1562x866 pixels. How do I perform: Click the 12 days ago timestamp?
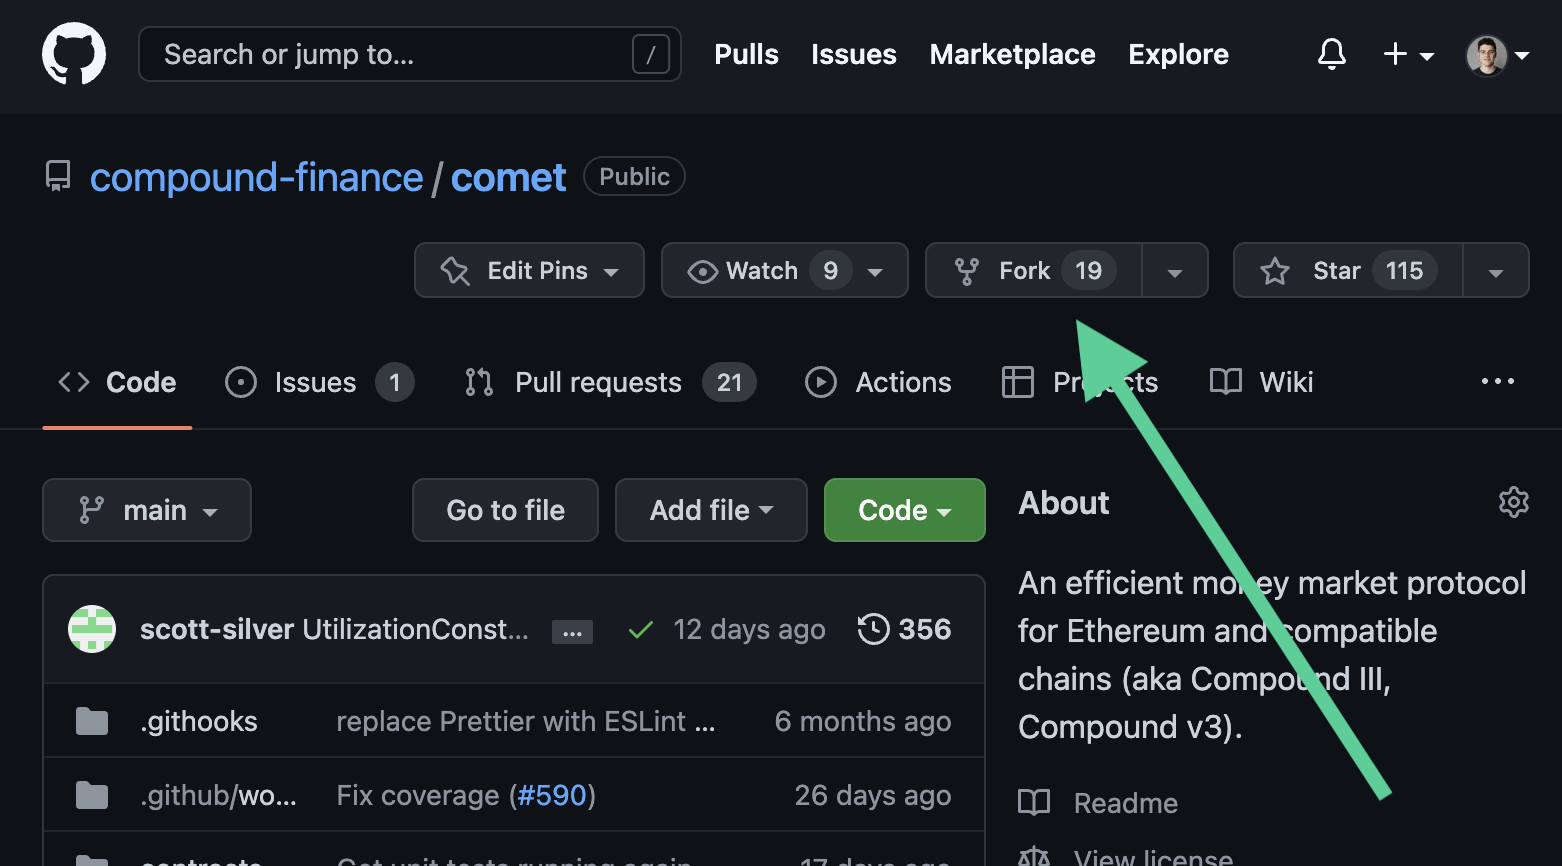point(749,629)
